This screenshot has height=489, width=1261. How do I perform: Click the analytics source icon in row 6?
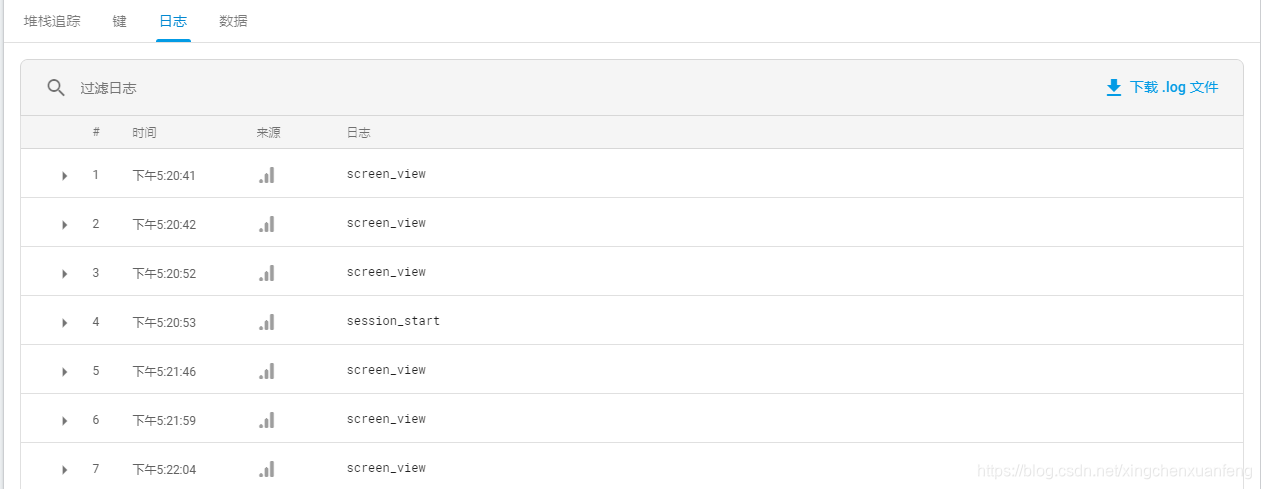coord(267,420)
